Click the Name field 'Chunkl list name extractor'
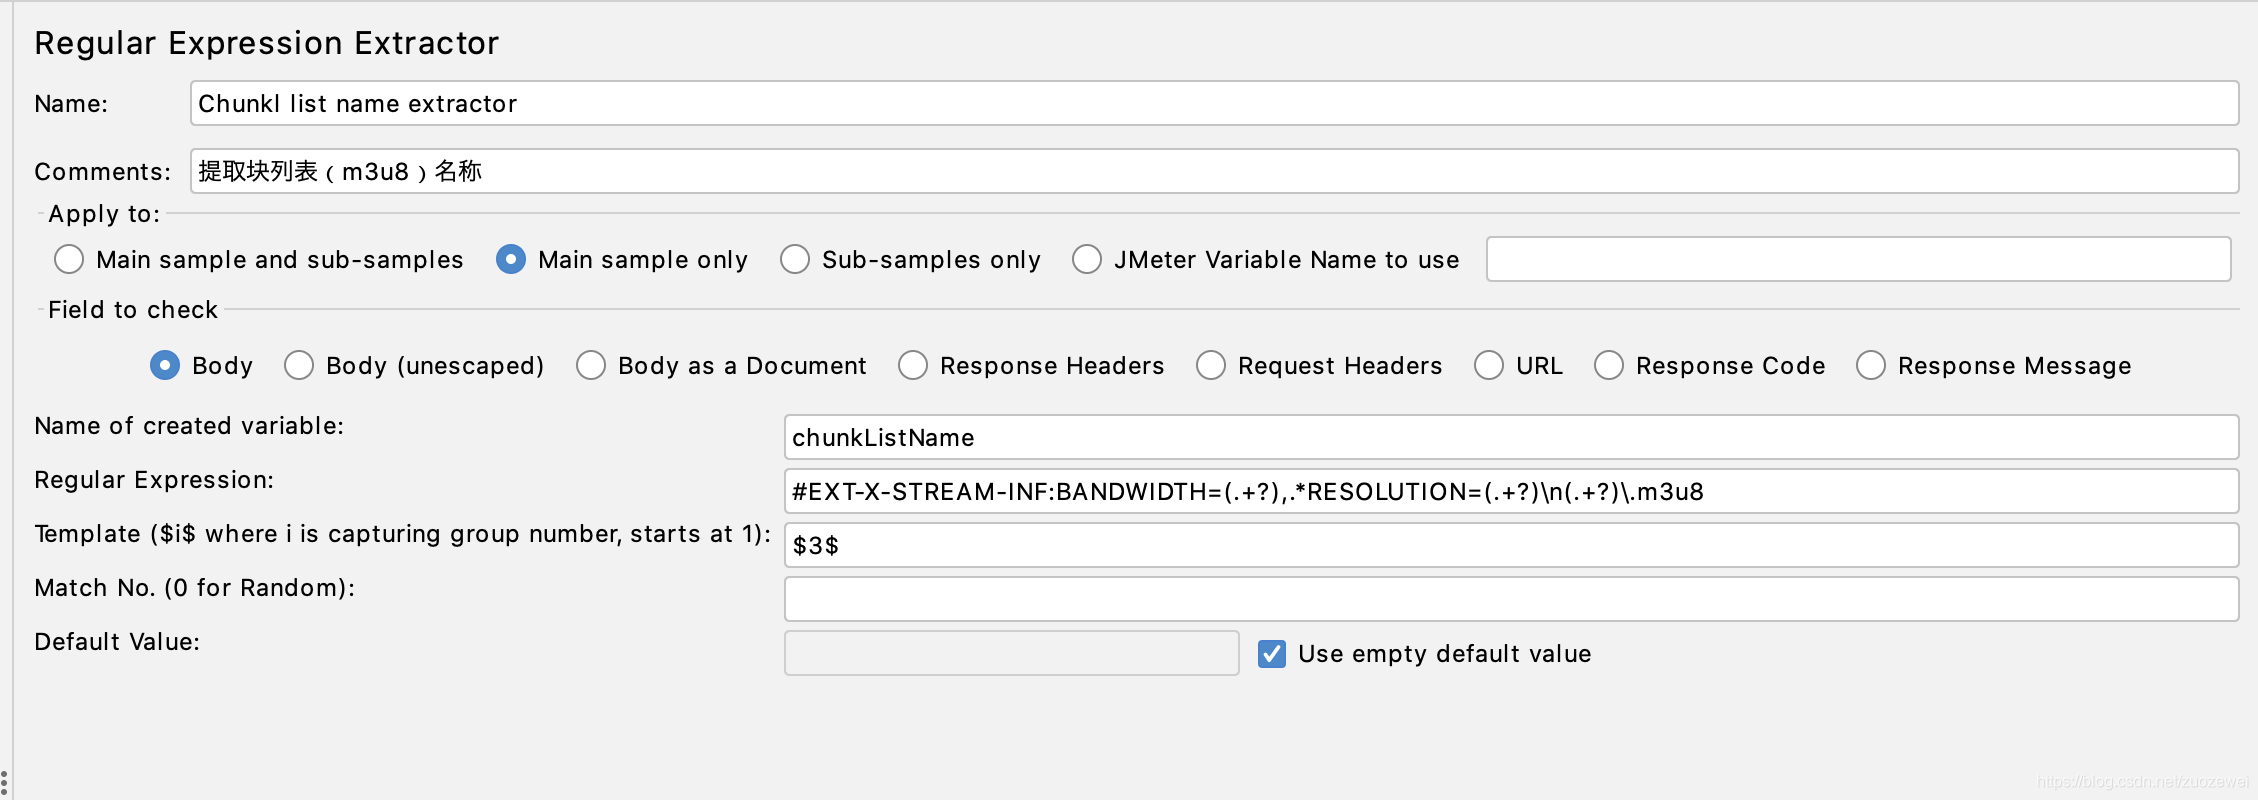Viewport: 2258px width, 800px height. 1214,103
